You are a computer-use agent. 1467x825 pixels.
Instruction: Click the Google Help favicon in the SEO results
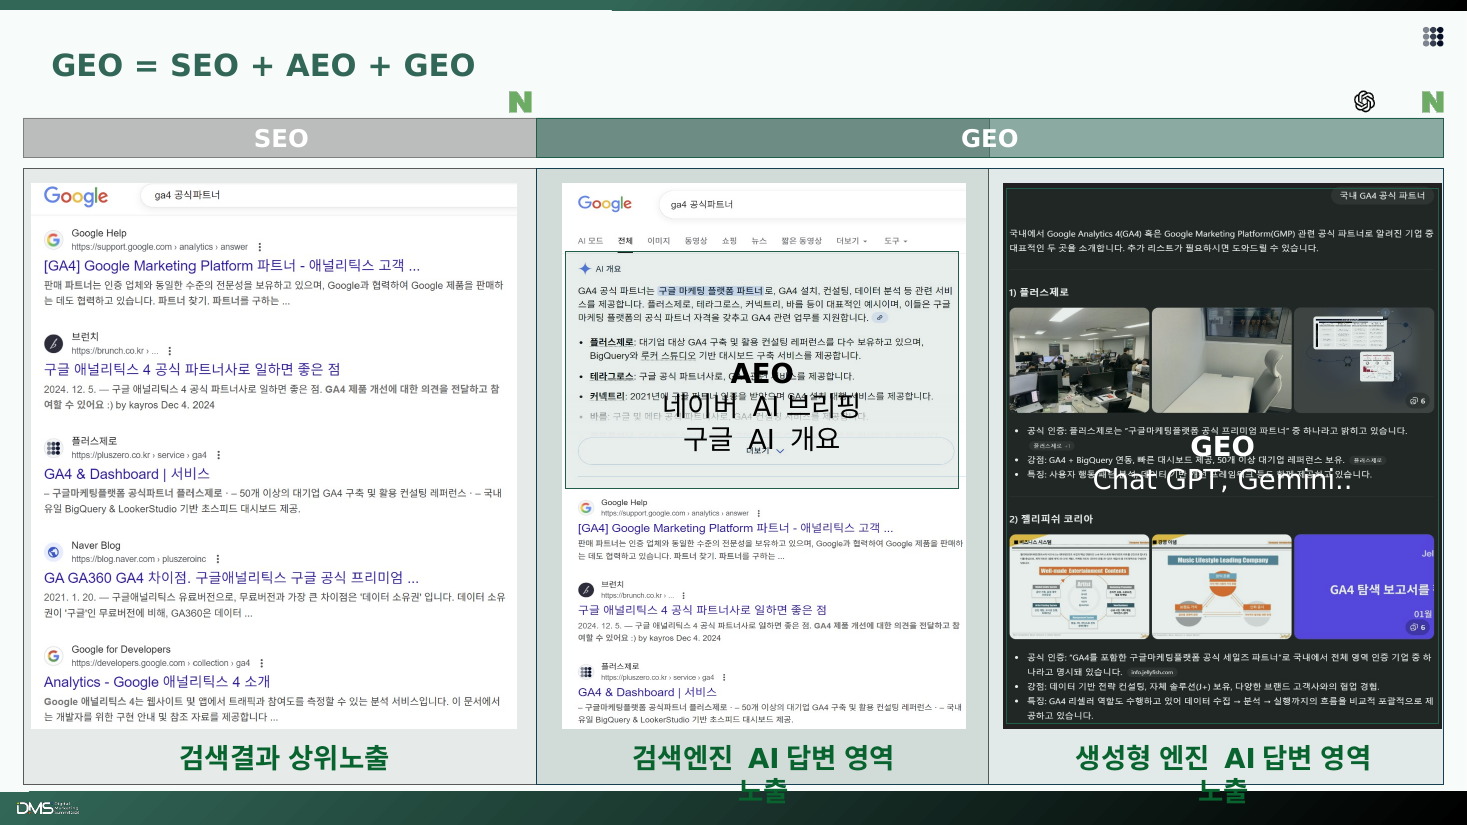coord(53,240)
